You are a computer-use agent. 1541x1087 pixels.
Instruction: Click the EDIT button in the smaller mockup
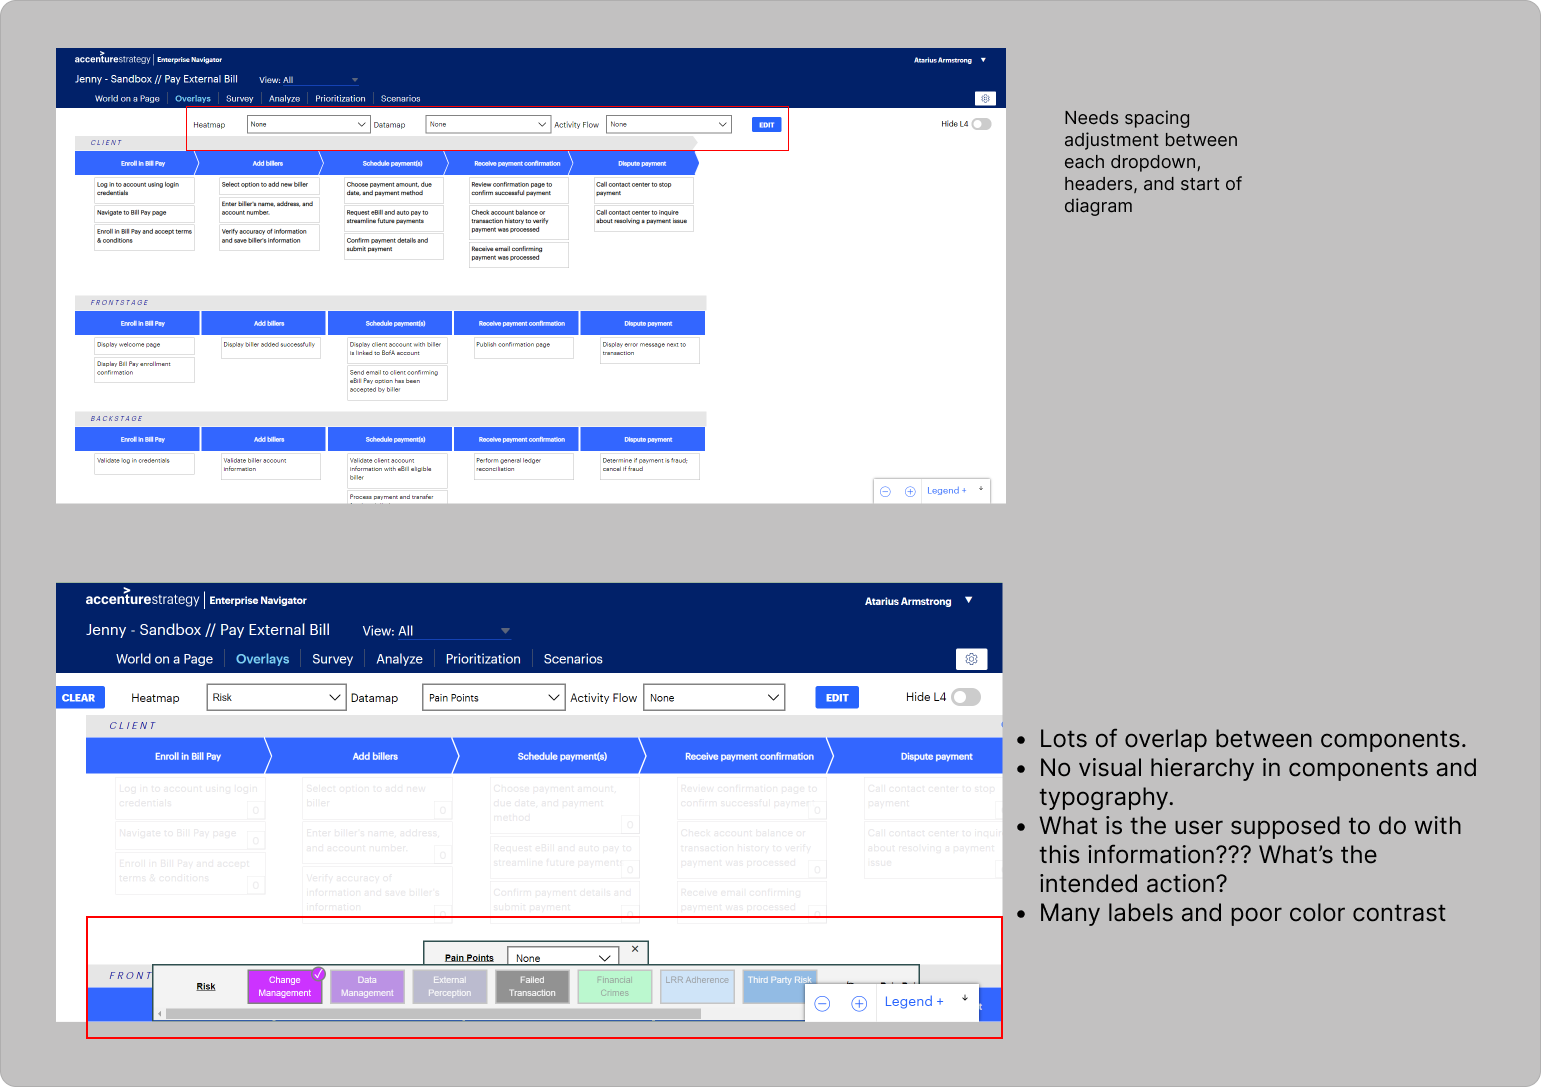point(766,125)
